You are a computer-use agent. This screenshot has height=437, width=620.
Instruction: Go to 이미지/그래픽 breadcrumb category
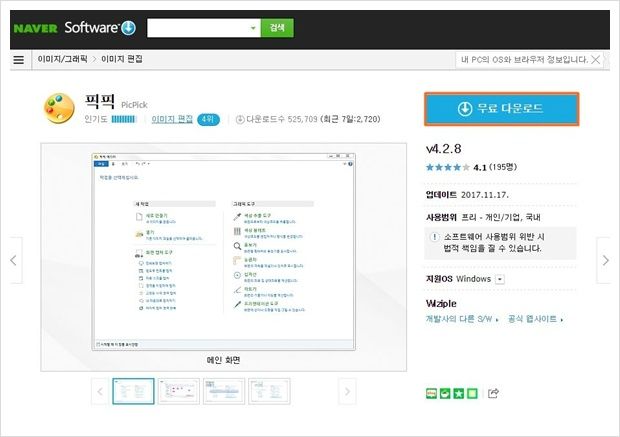62,59
